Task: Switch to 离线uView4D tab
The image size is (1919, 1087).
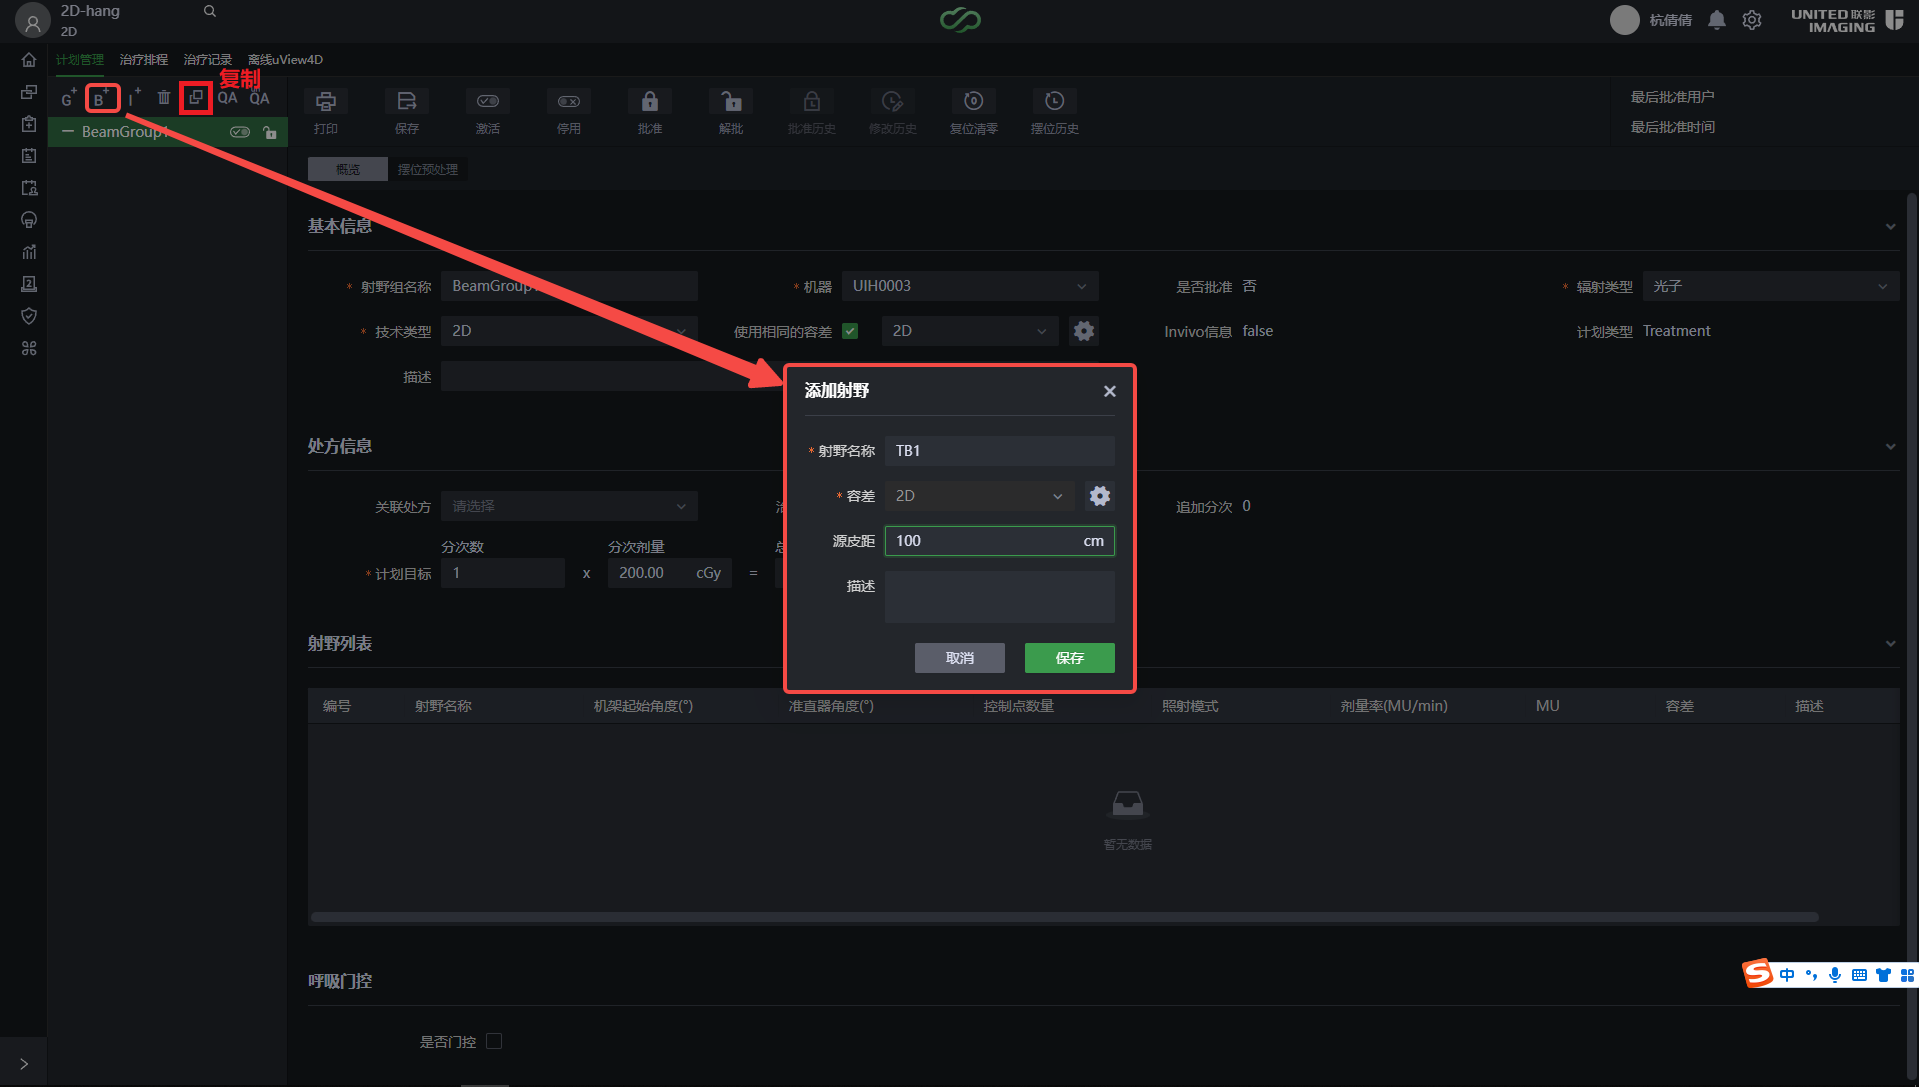Action: (285, 60)
